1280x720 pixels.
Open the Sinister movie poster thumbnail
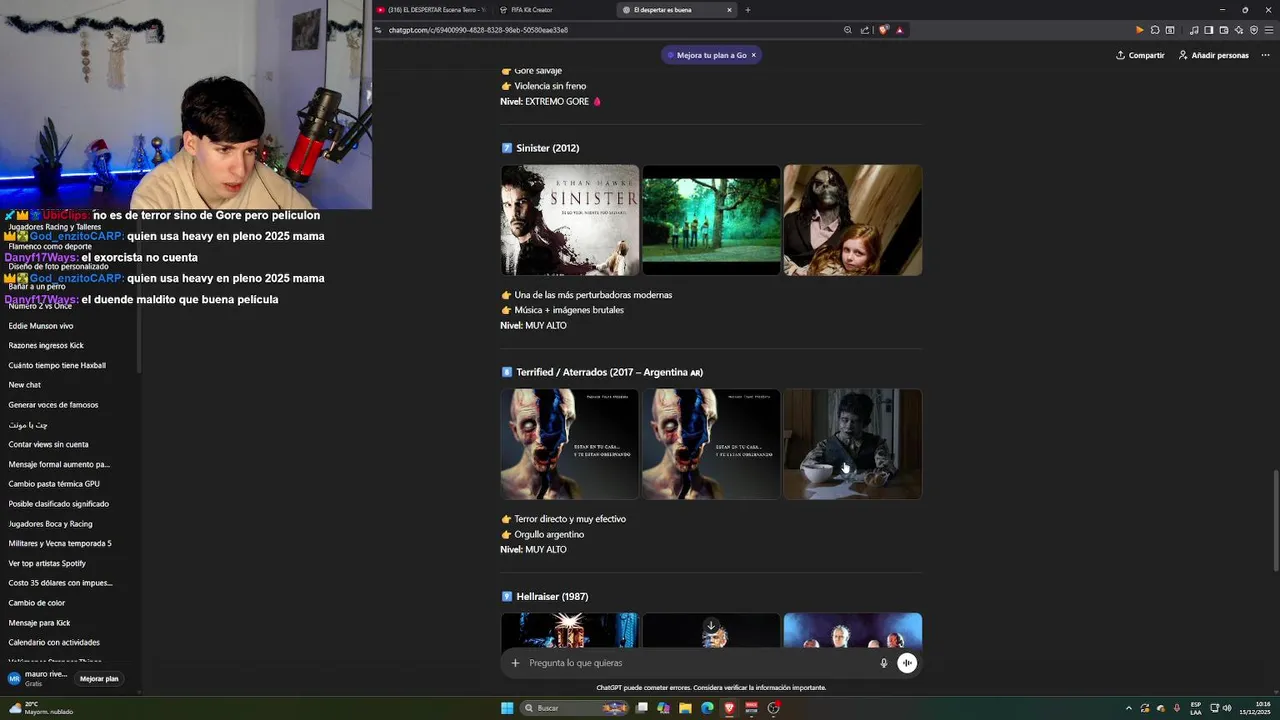570,220
